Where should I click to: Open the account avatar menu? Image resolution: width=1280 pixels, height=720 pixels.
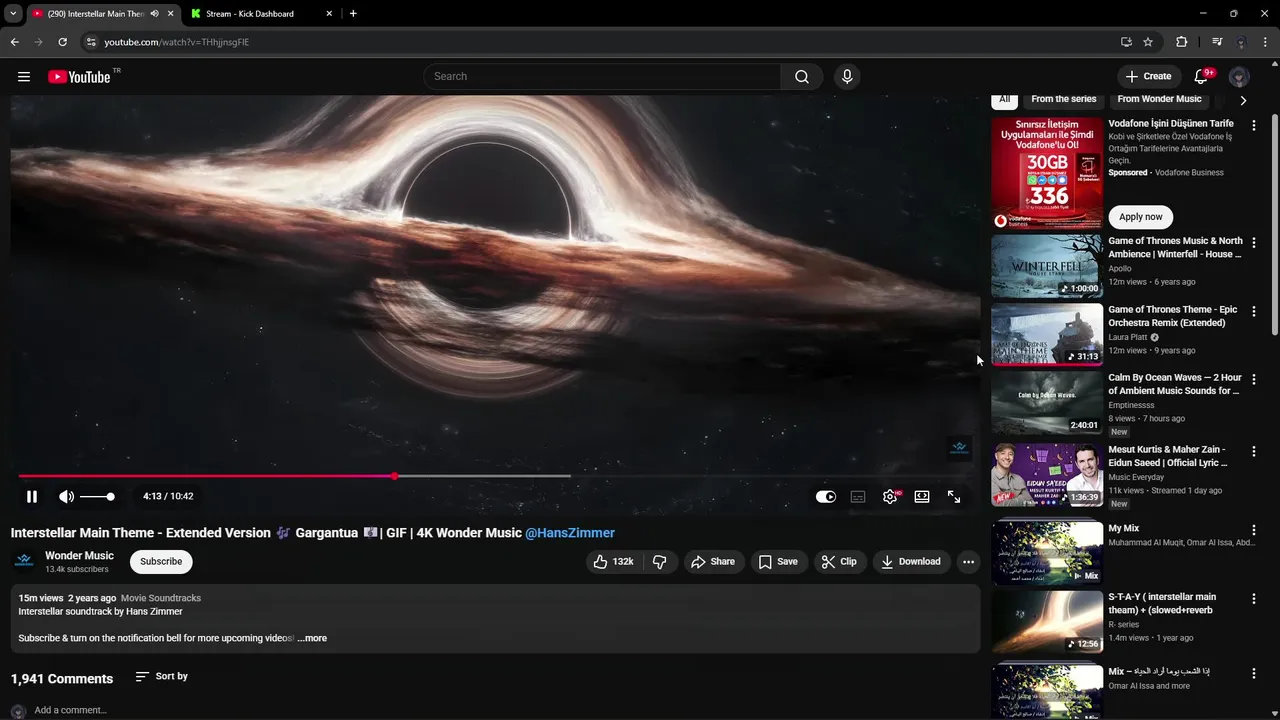pyautogui.click(x=1239, y=77)
